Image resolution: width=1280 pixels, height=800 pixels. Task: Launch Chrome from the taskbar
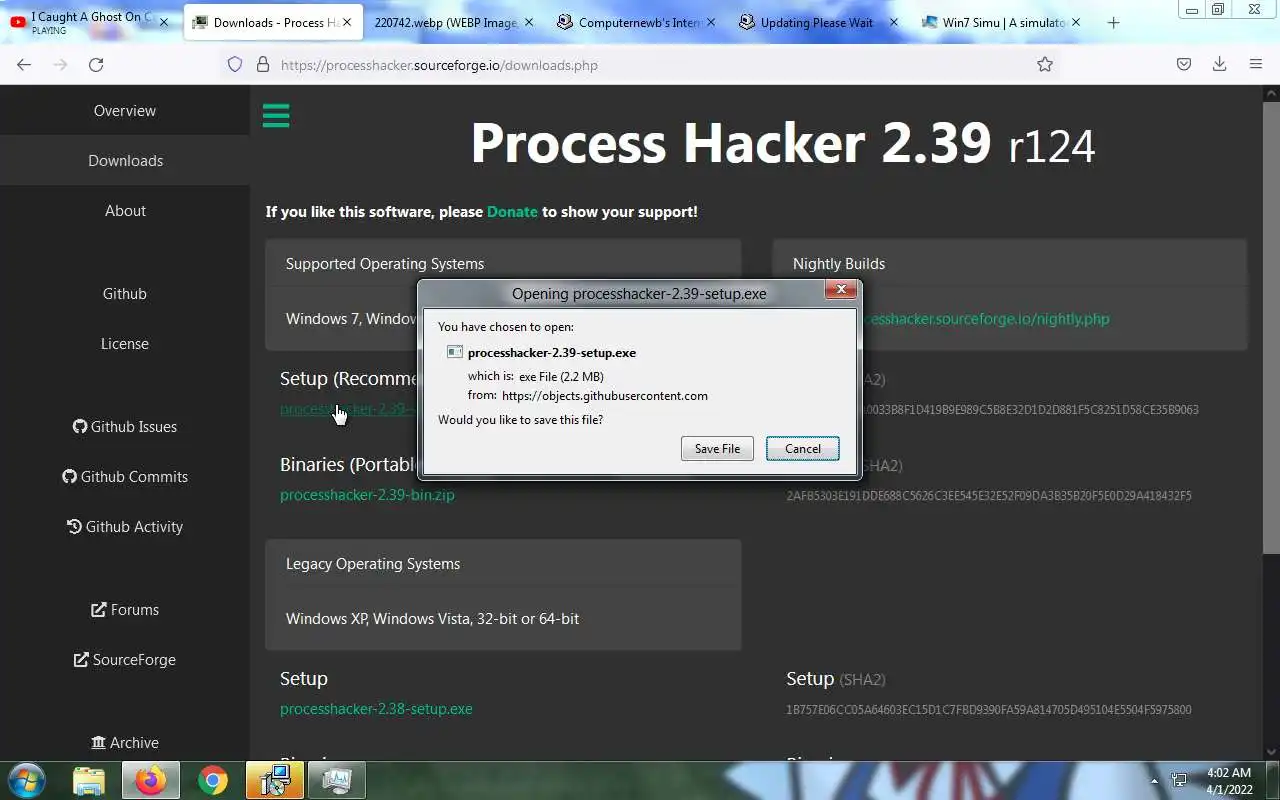pyautogui.click(x=212, y=780)
